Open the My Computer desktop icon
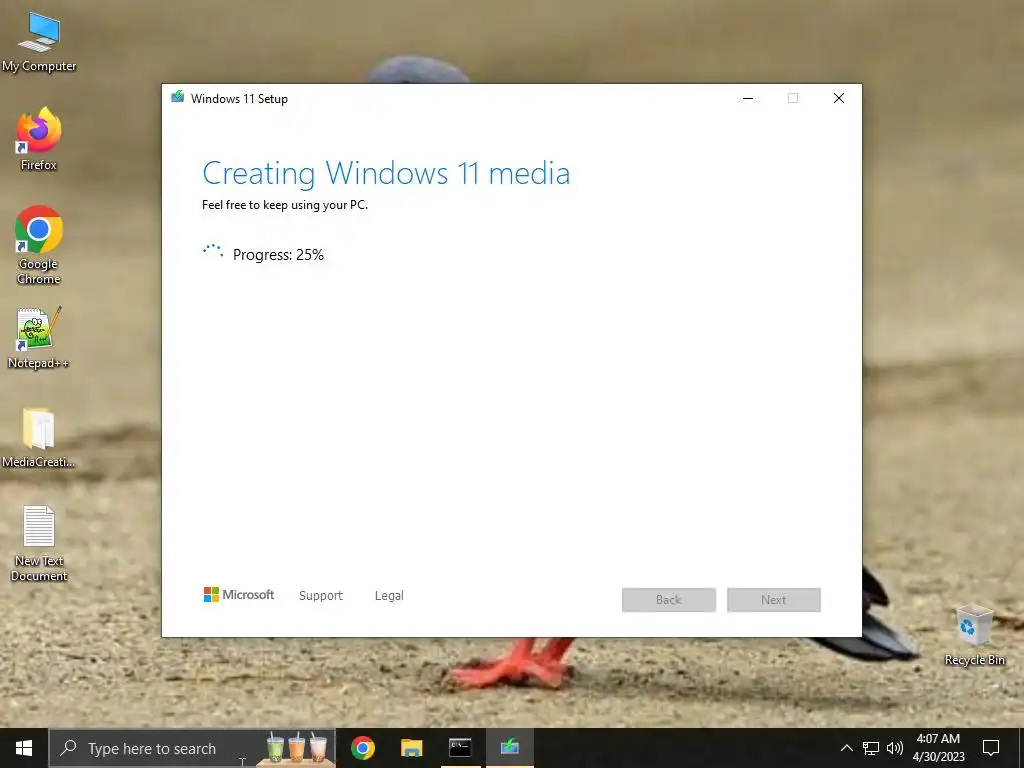This screenshot has height=768, width=1024. 39,42
